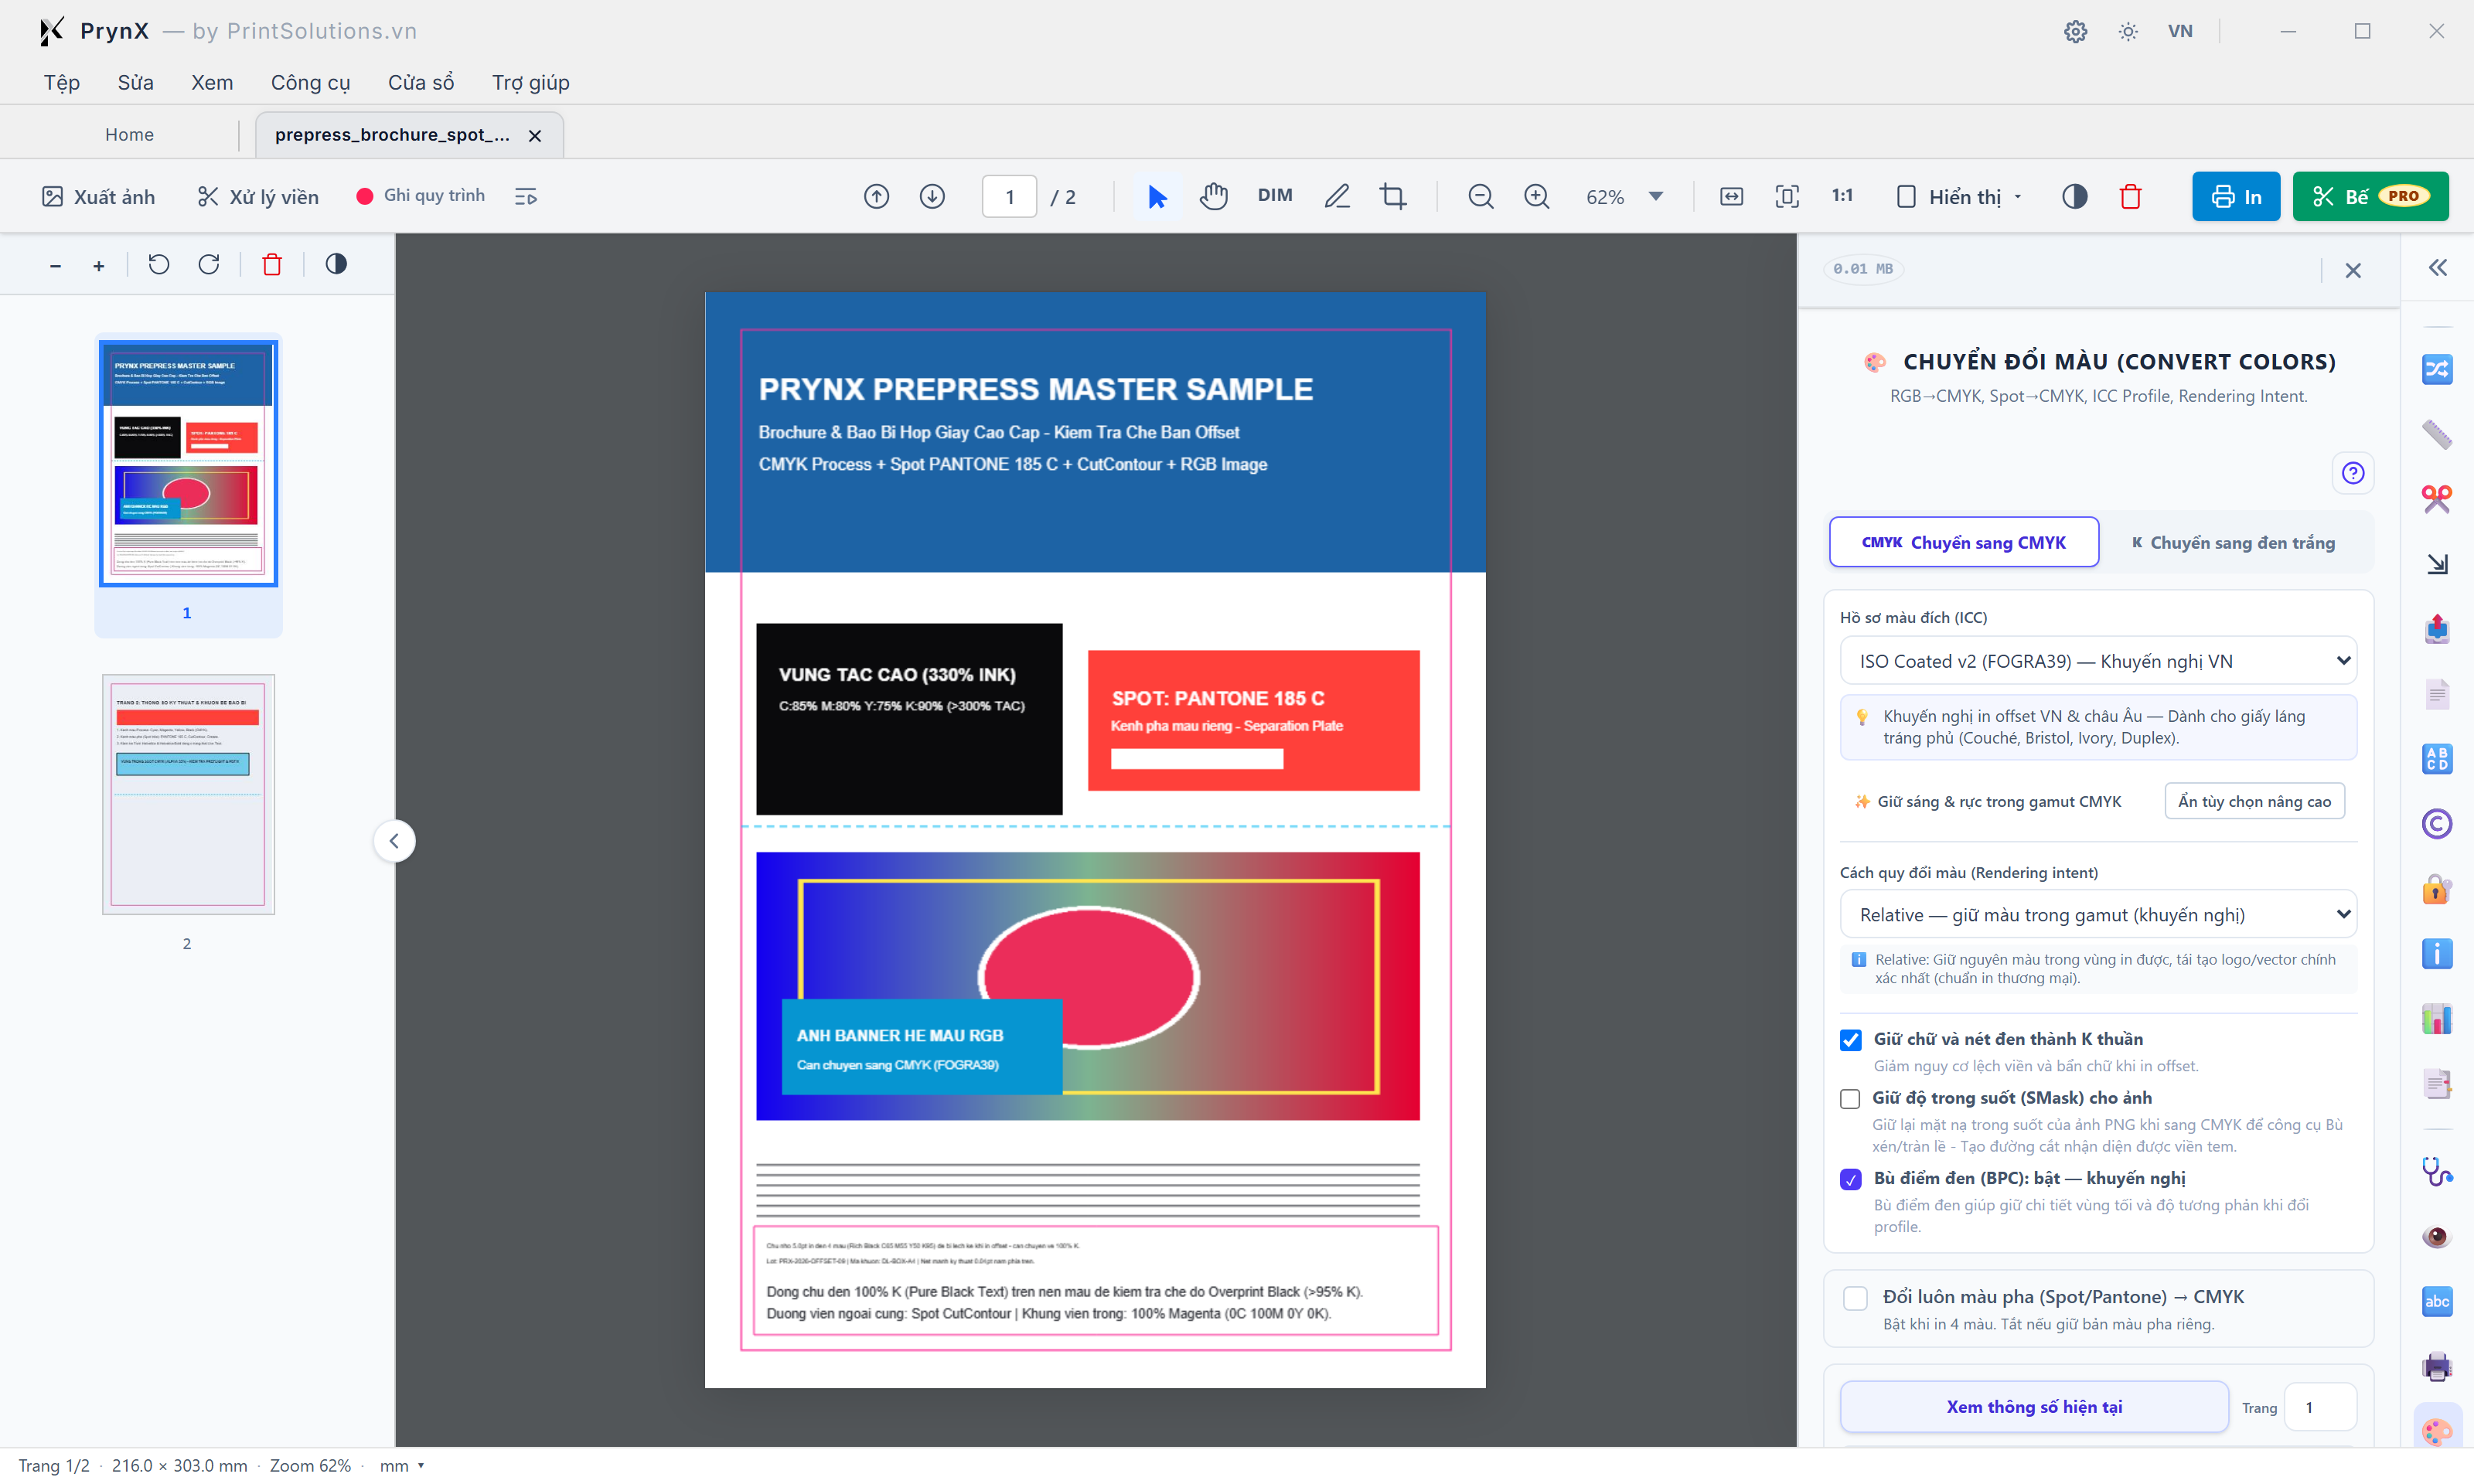The height and width of the screenshot is (1484, 2474).
Task: Open the mm units dropdown in status bar
Action: point(402,1466)
